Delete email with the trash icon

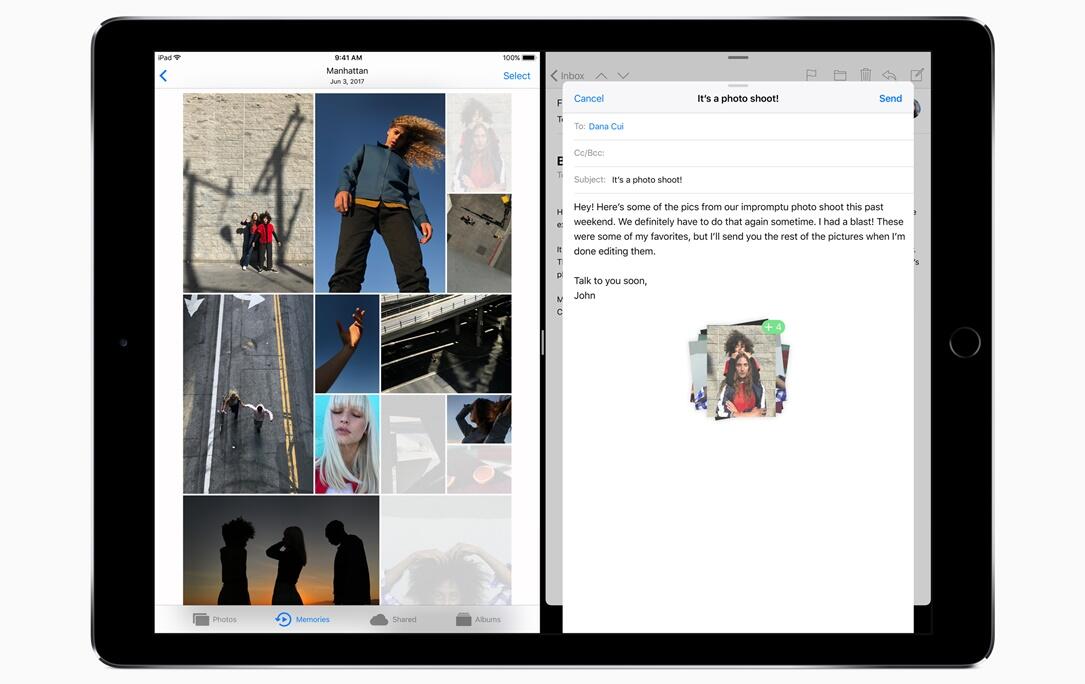coord(865,75)
